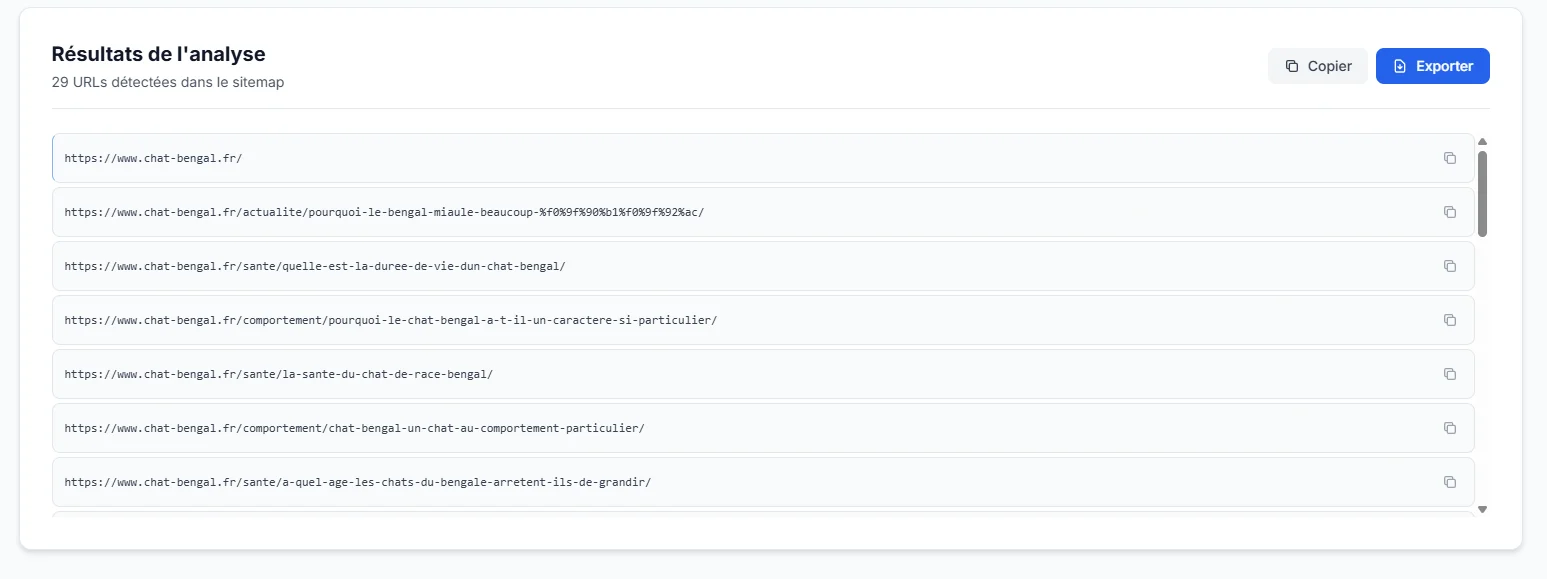
Task: Click the Copier button
Action: (1317, 66)
